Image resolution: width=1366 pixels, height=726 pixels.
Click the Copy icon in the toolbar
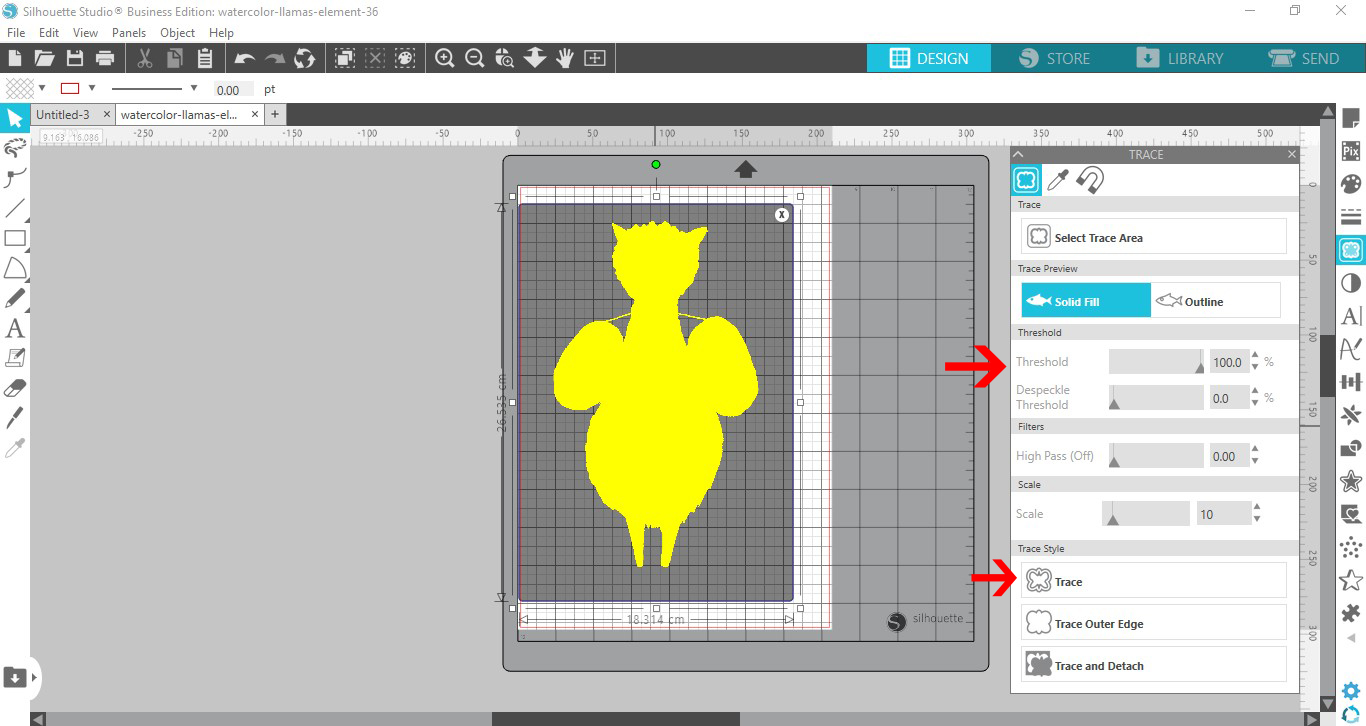174,58
